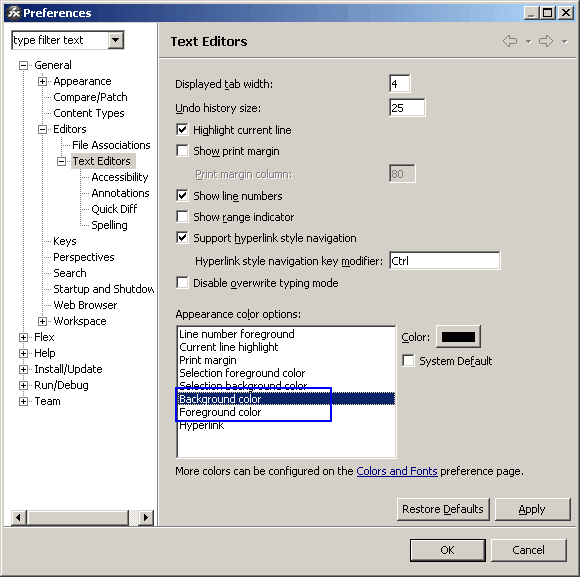
Task: Open the back history dropdown arrow
Action: tap(529, 42)
